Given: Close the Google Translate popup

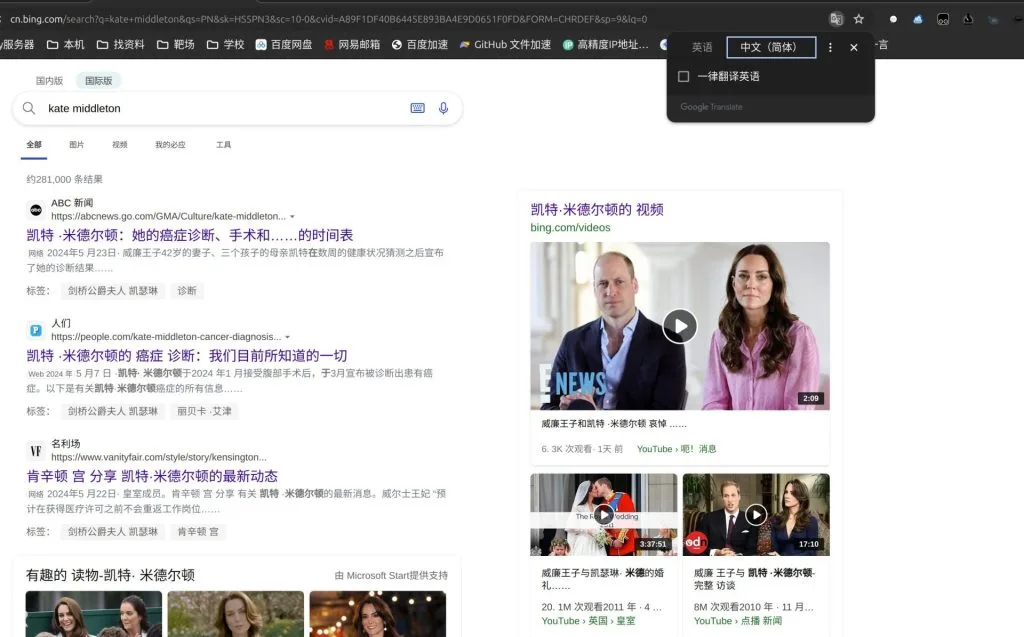Looking at the screenshot, I should tap(854, 47).
